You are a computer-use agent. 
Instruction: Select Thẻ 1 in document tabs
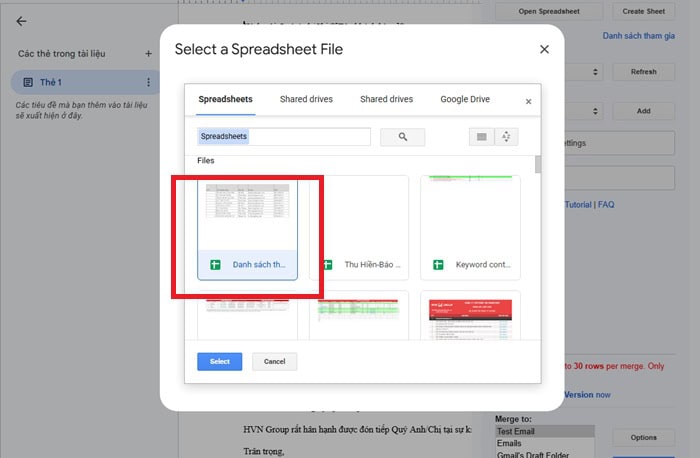pos(85,82)
